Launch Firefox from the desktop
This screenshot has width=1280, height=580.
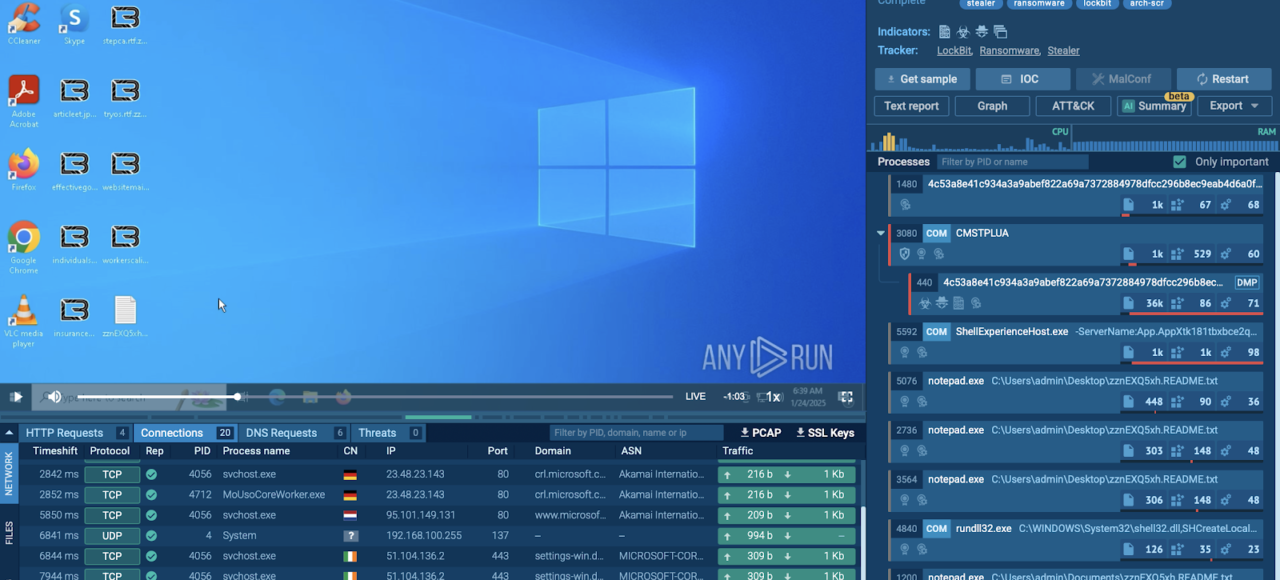24,170
